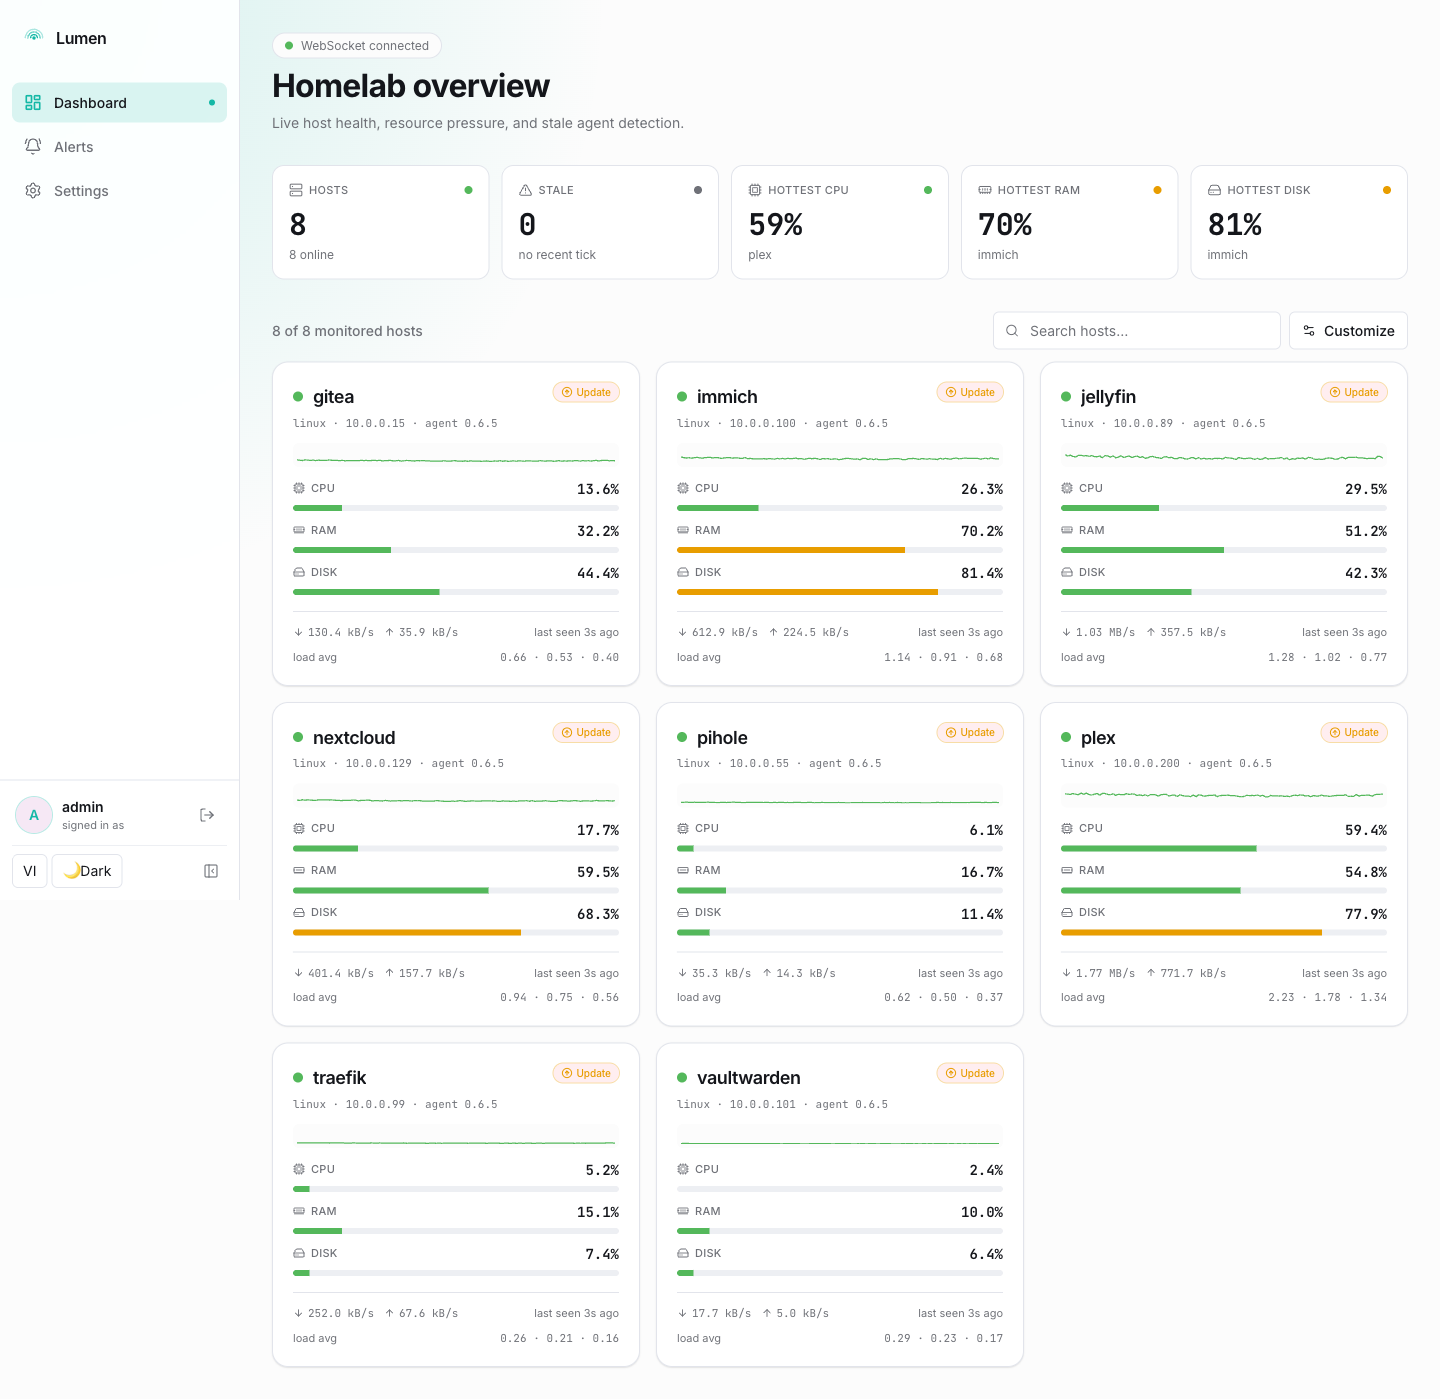Image resolution: width=1440 pixels, height=1399 pixels.
Task: Open the Customize button
Action: click(1348, 331)
